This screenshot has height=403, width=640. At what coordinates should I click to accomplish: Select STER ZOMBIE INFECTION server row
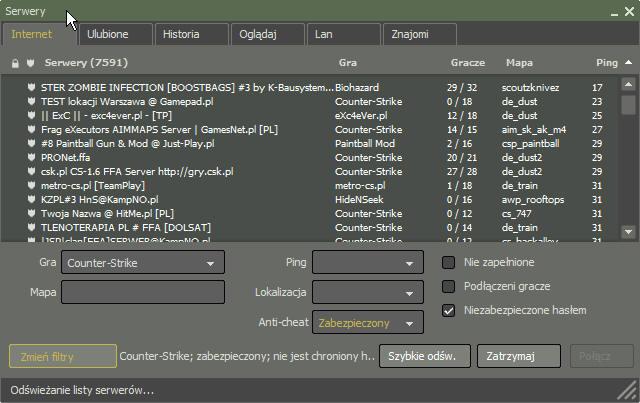310,87
